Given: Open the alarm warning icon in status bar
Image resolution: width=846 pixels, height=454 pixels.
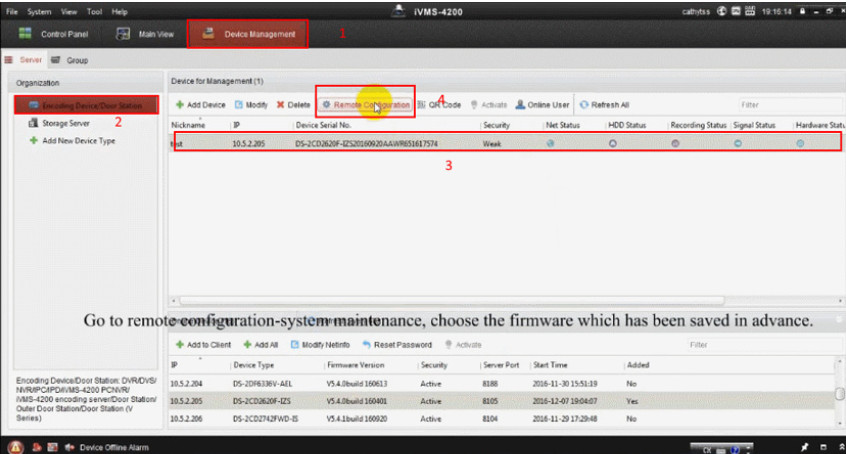Looking at the screenshot, I should 15,447.
